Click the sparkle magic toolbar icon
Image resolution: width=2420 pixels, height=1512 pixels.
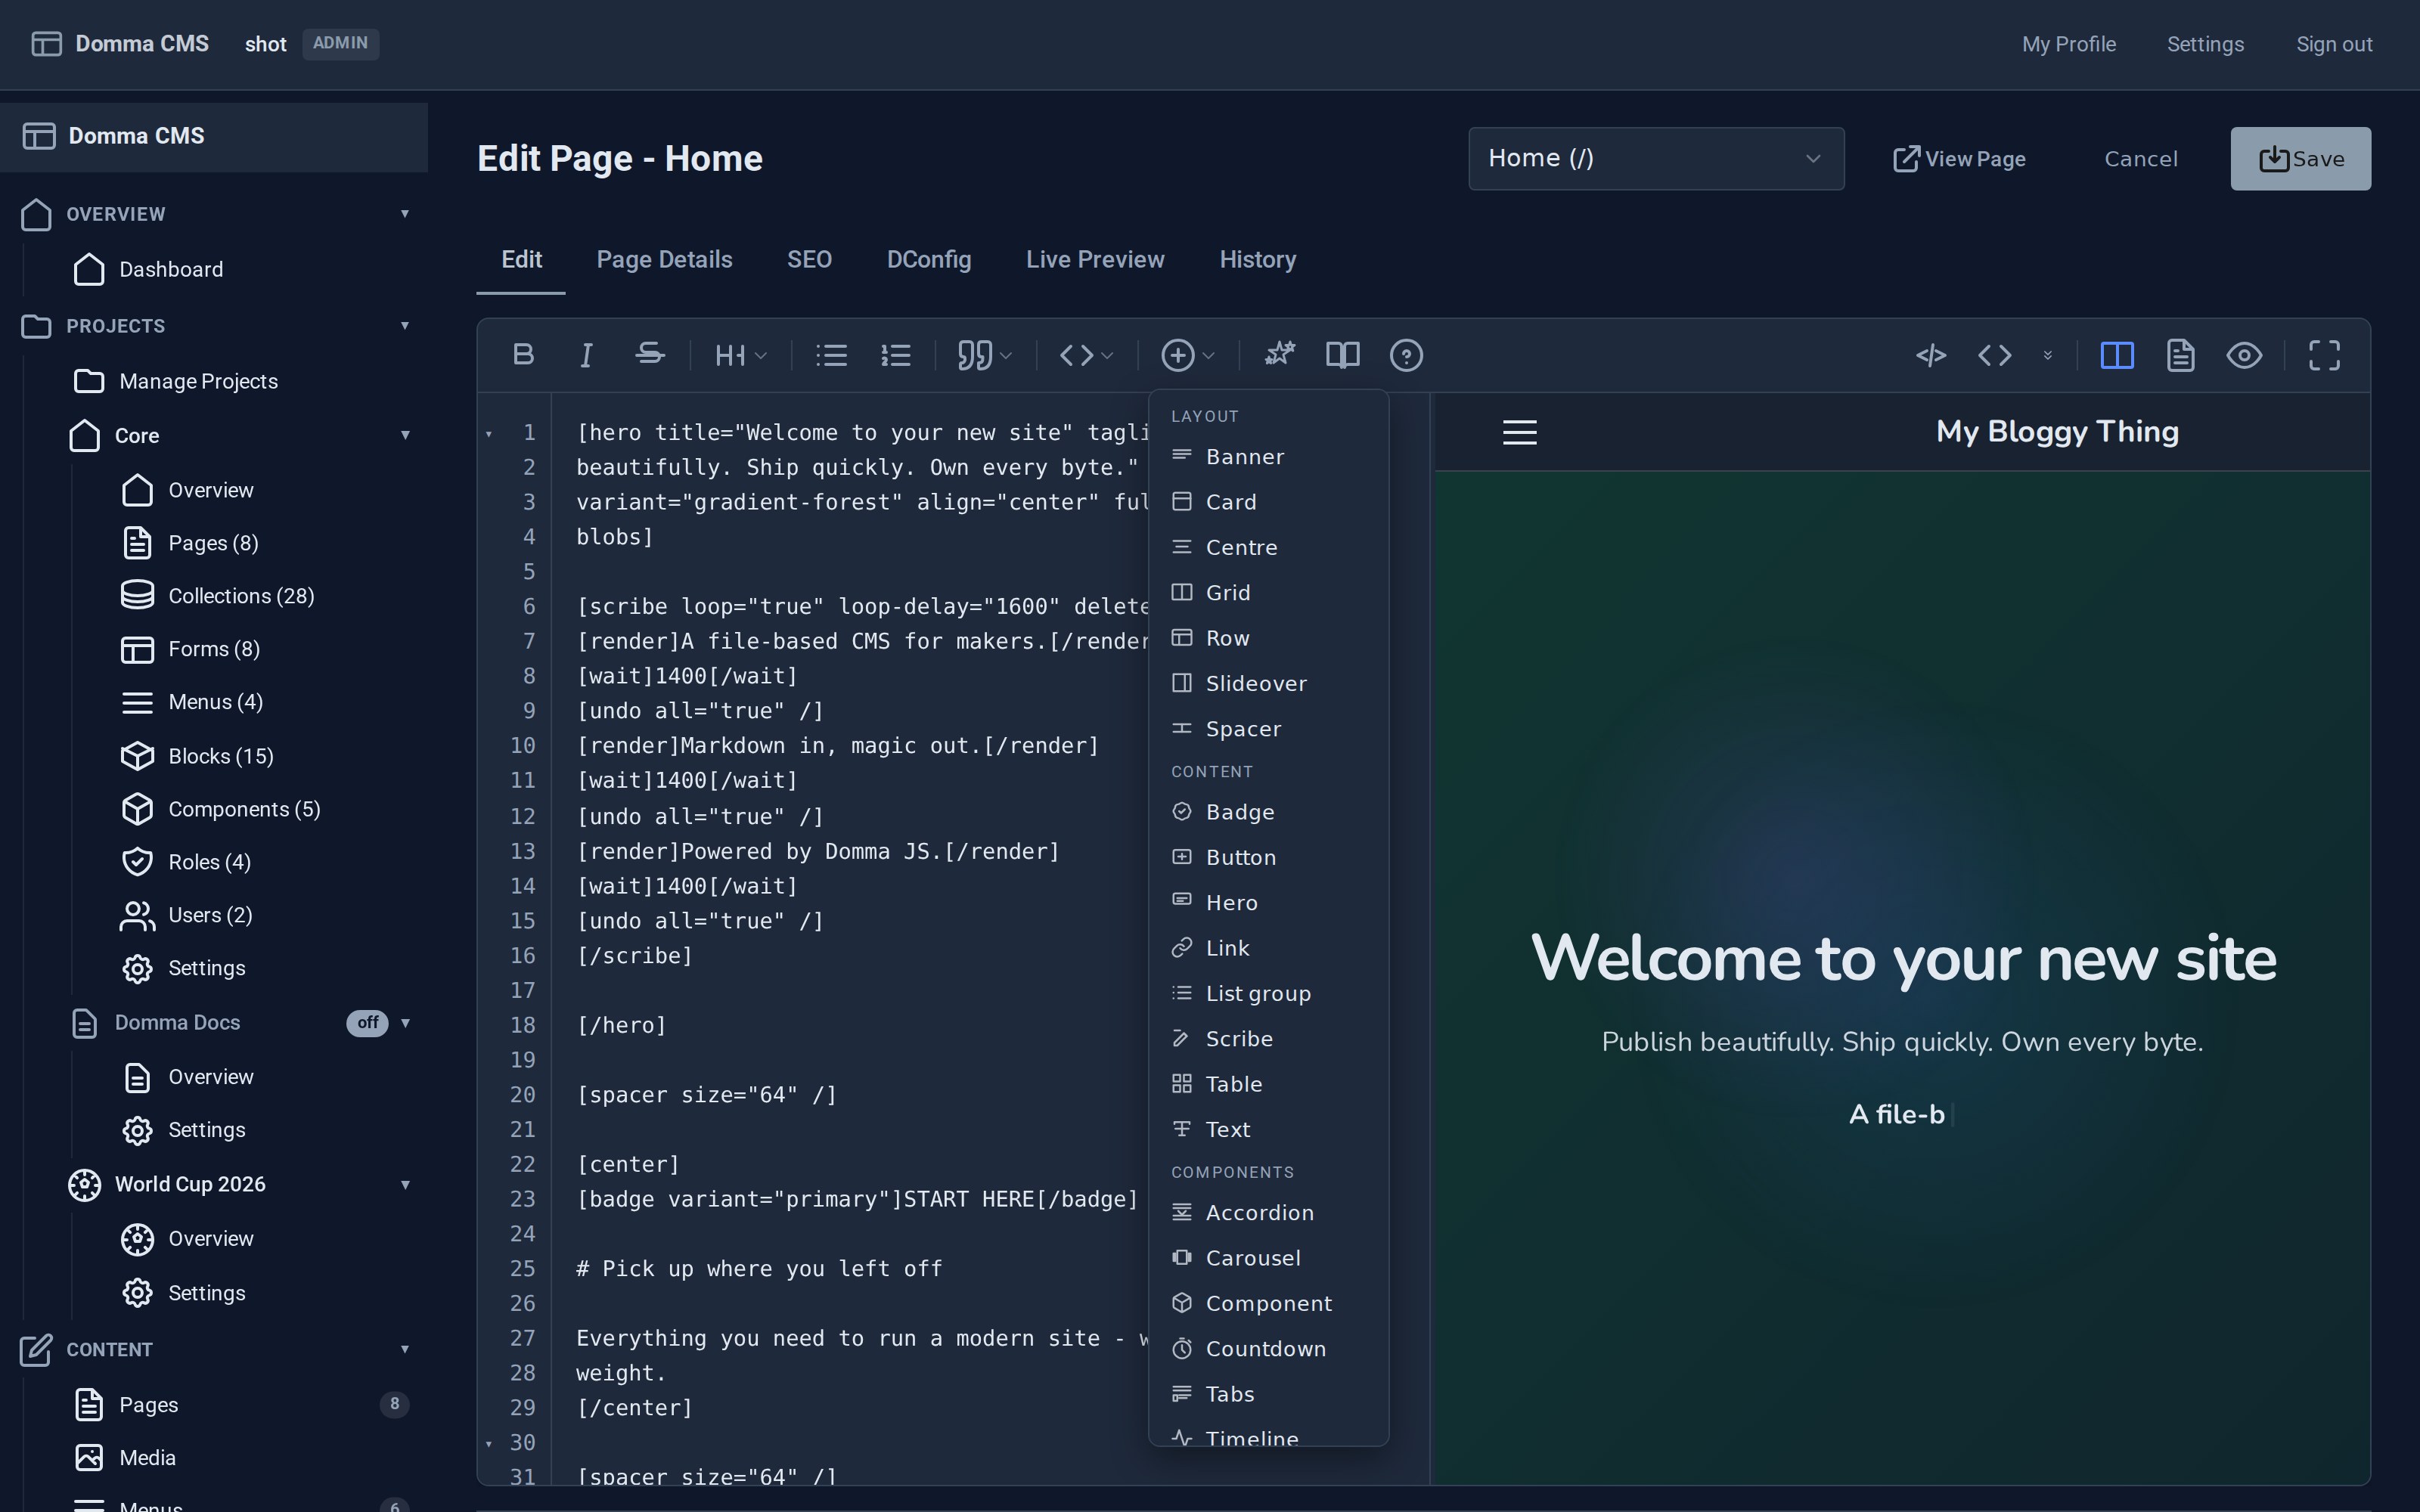[1279, 355]
